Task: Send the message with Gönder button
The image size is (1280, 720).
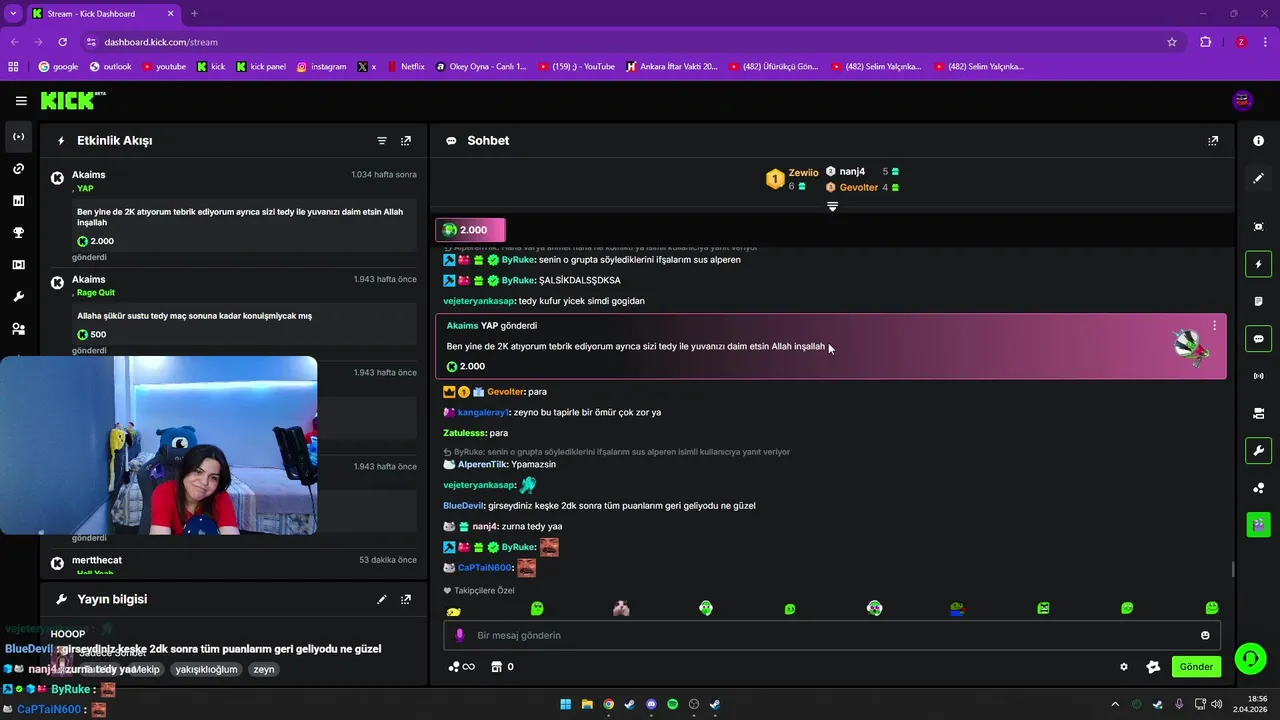Action: 1196,667
